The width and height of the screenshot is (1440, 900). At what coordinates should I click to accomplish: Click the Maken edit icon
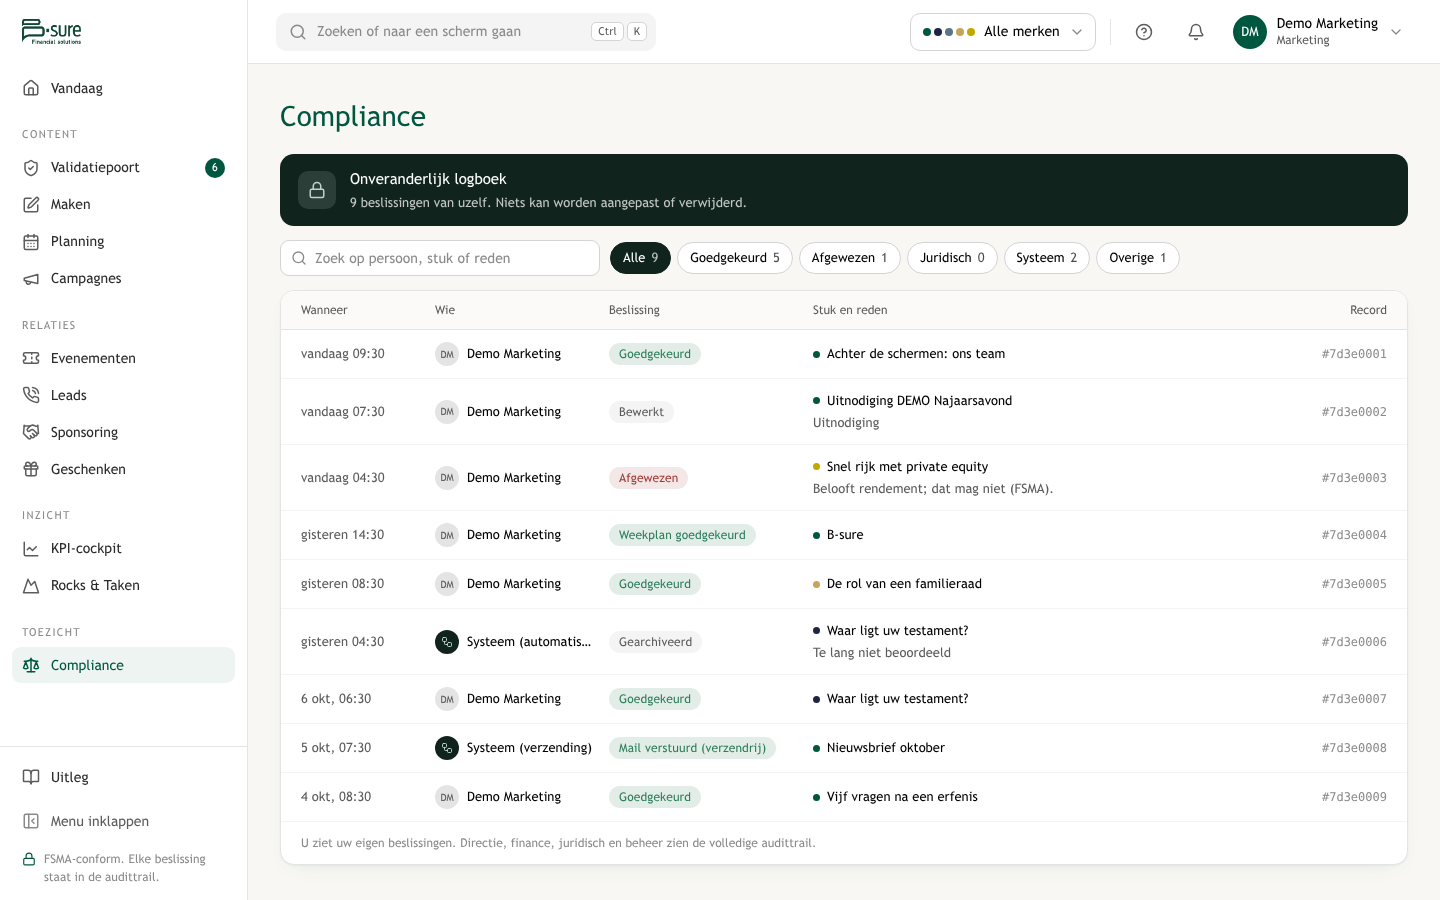tap(31, 204)
